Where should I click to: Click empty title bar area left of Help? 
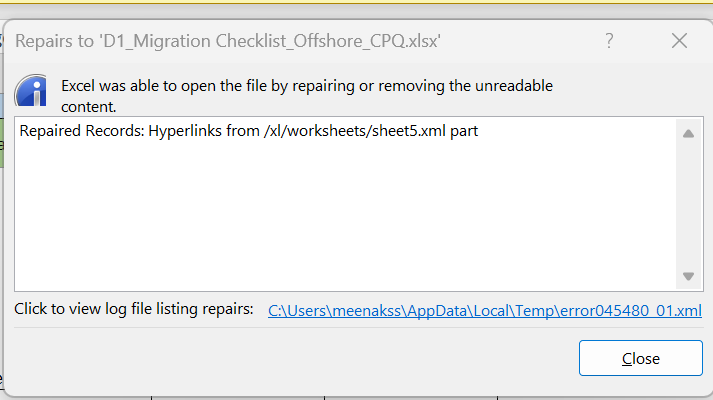[520, 41]
